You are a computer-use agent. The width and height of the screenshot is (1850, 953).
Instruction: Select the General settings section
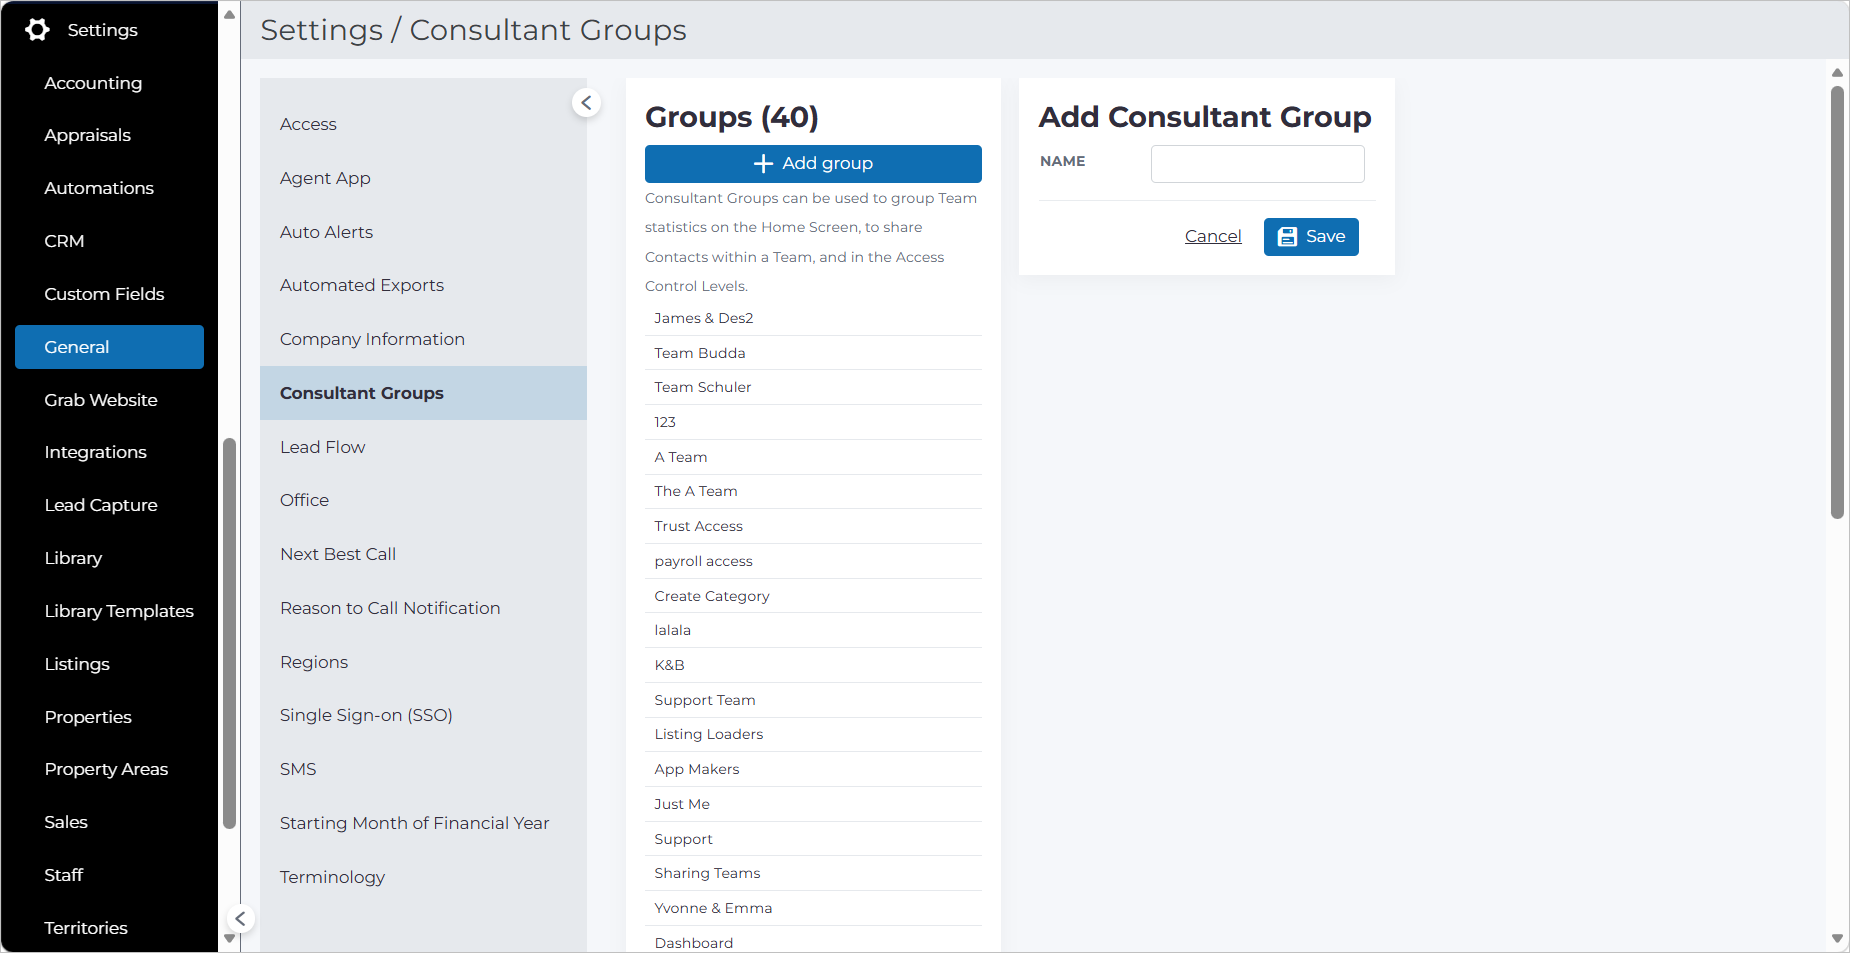click(109, 347)
